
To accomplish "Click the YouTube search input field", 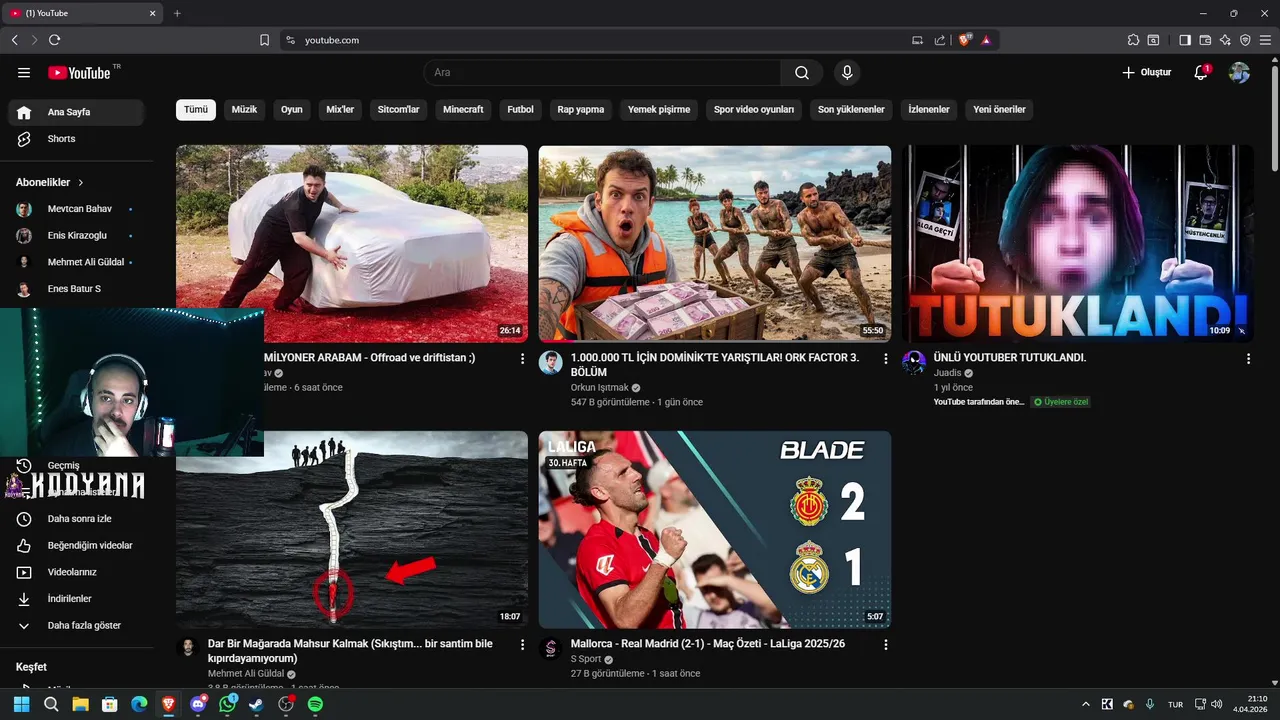I will pos(602,73).
